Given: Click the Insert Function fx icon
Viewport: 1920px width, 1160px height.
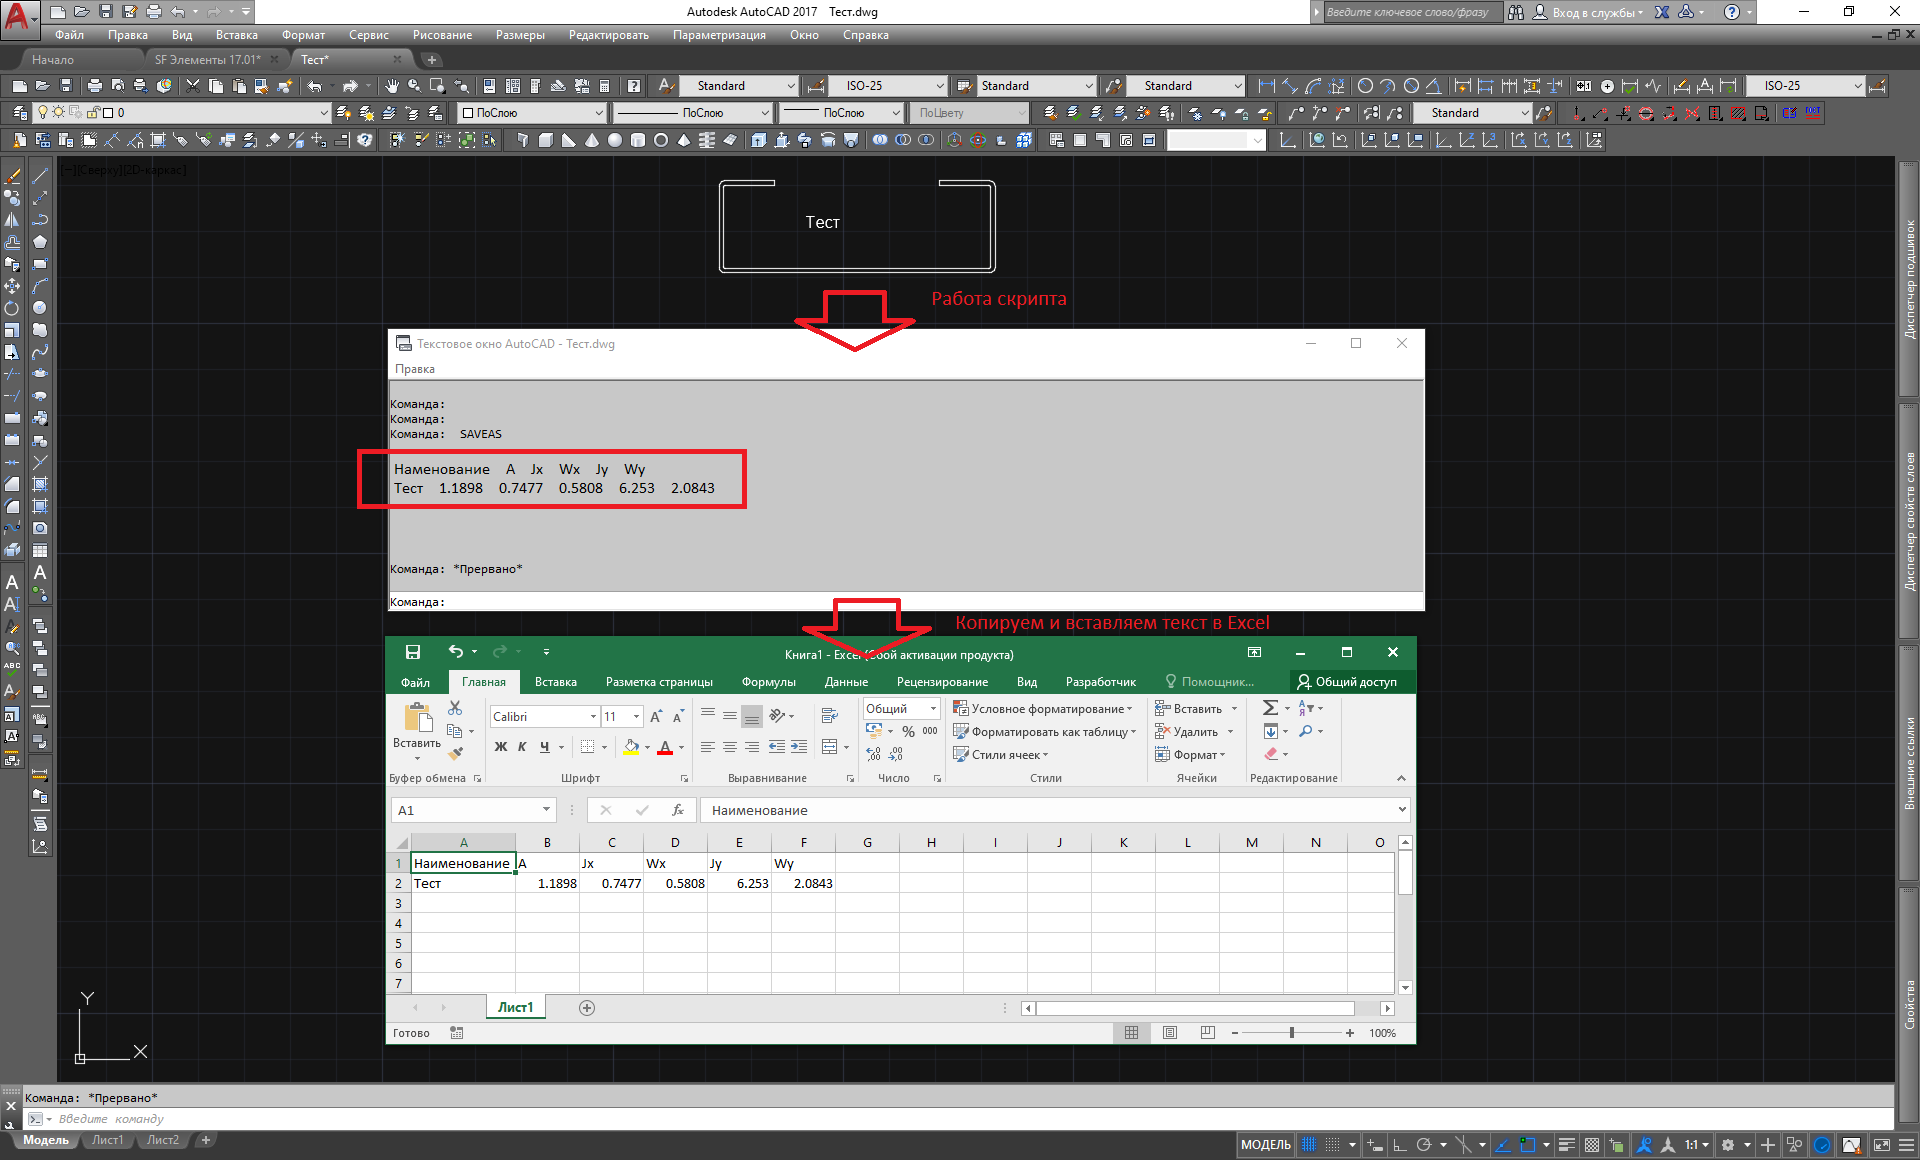Looking at the screenshot, I should point(678,810).
